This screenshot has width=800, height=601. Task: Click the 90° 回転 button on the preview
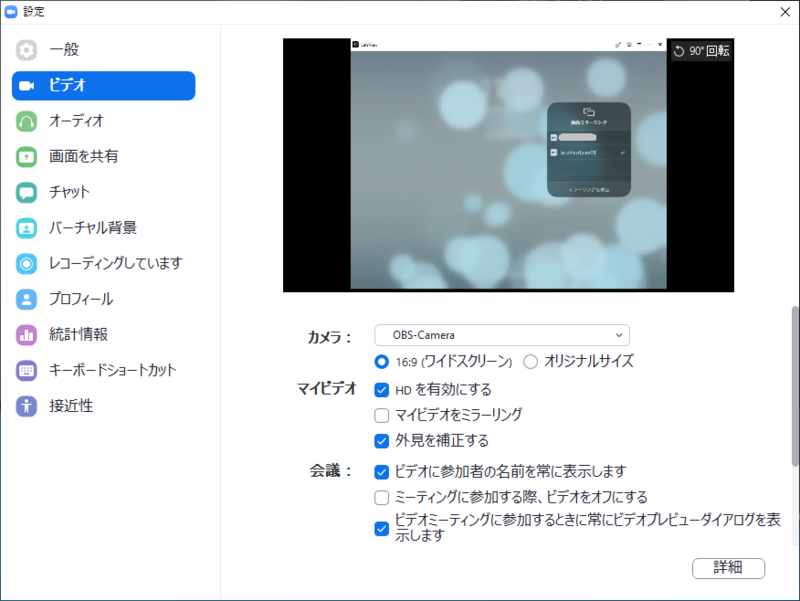click(x=700, y=51)
